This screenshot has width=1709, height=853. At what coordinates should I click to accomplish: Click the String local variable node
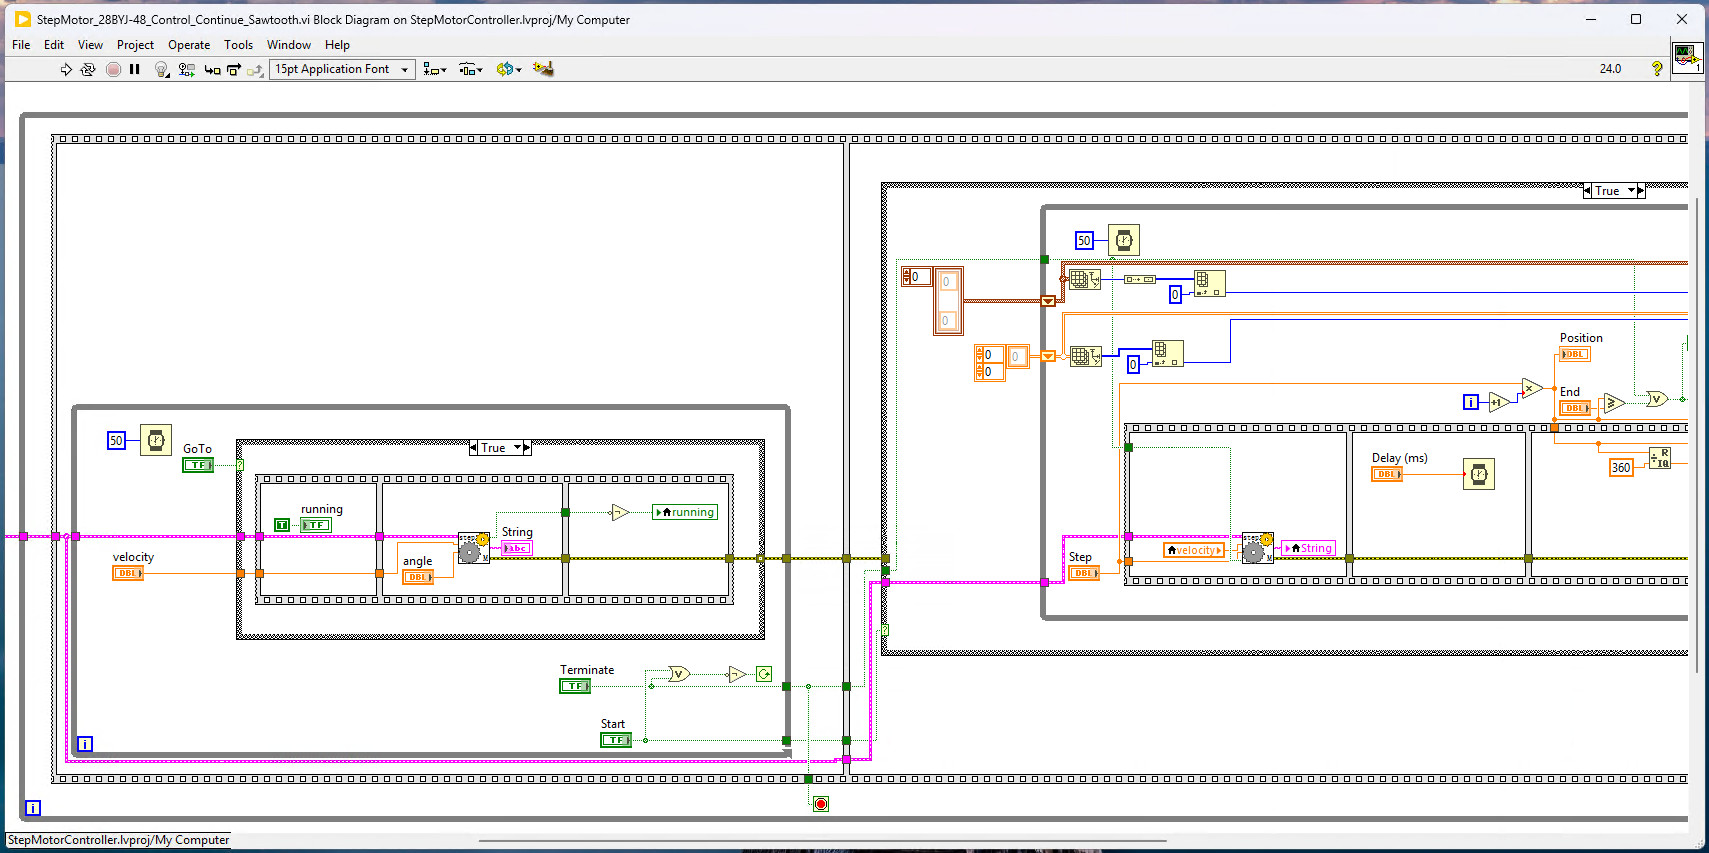click(1308, 548)
